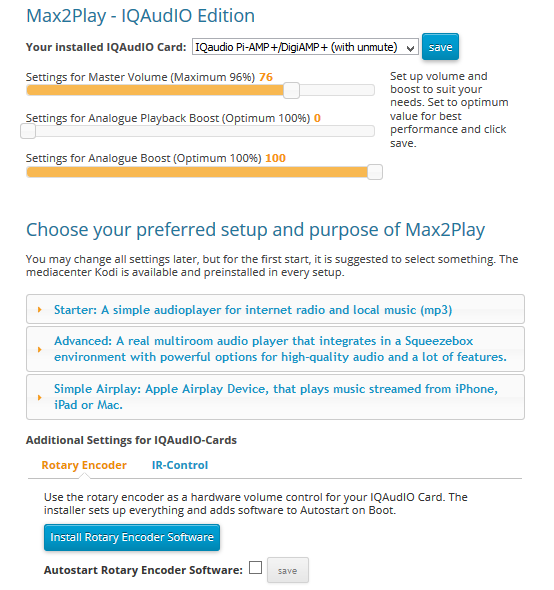The image size is (554, 590).
Task: Click the Master Volume slider handle
Action: point(291,91)
